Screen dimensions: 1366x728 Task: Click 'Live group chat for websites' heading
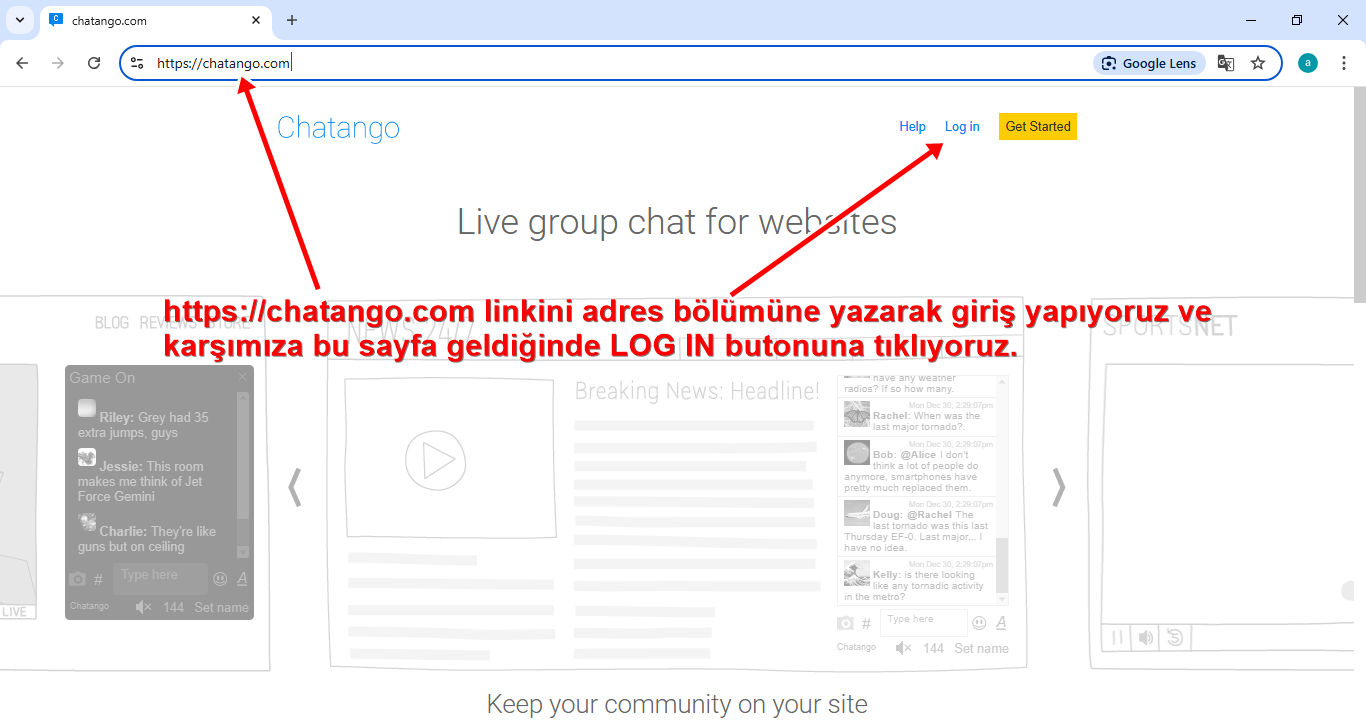[x=677, y=221]
